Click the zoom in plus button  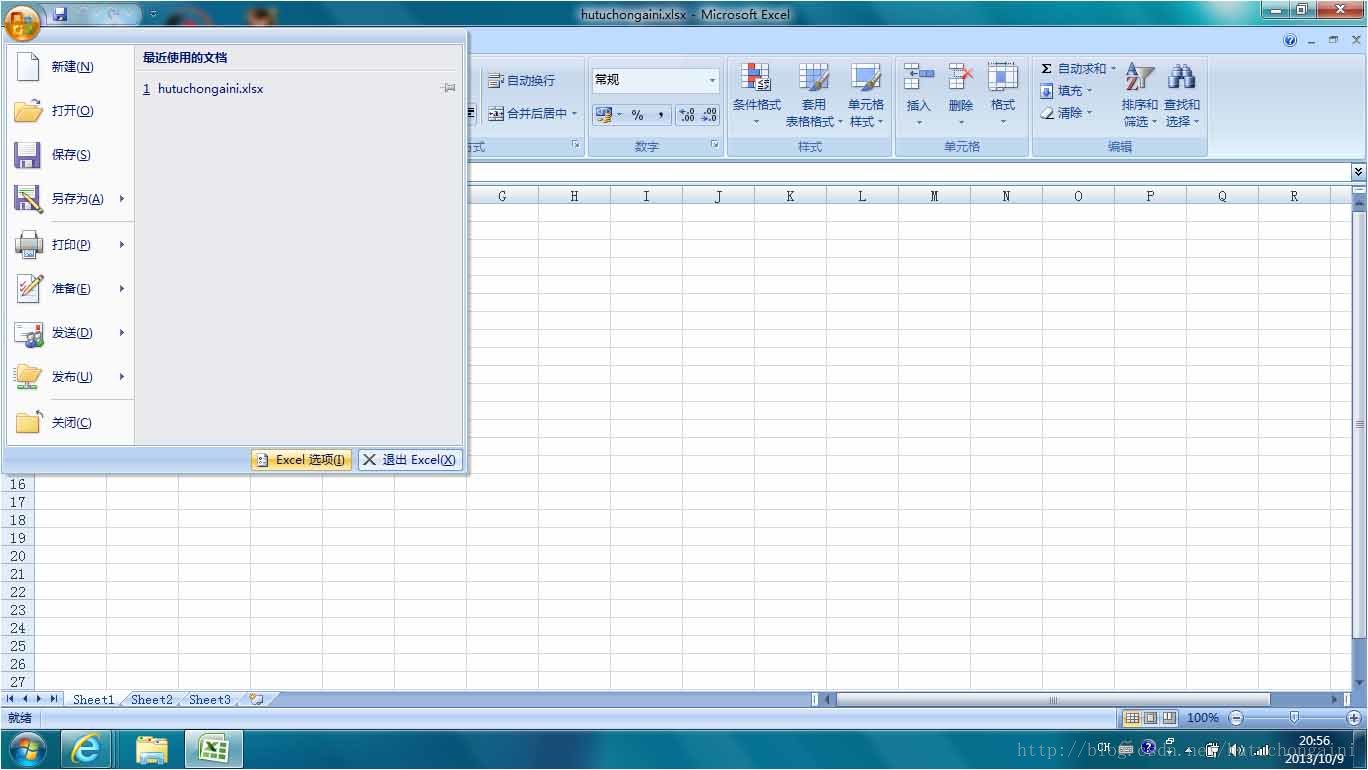click(x=1354, y=718)
